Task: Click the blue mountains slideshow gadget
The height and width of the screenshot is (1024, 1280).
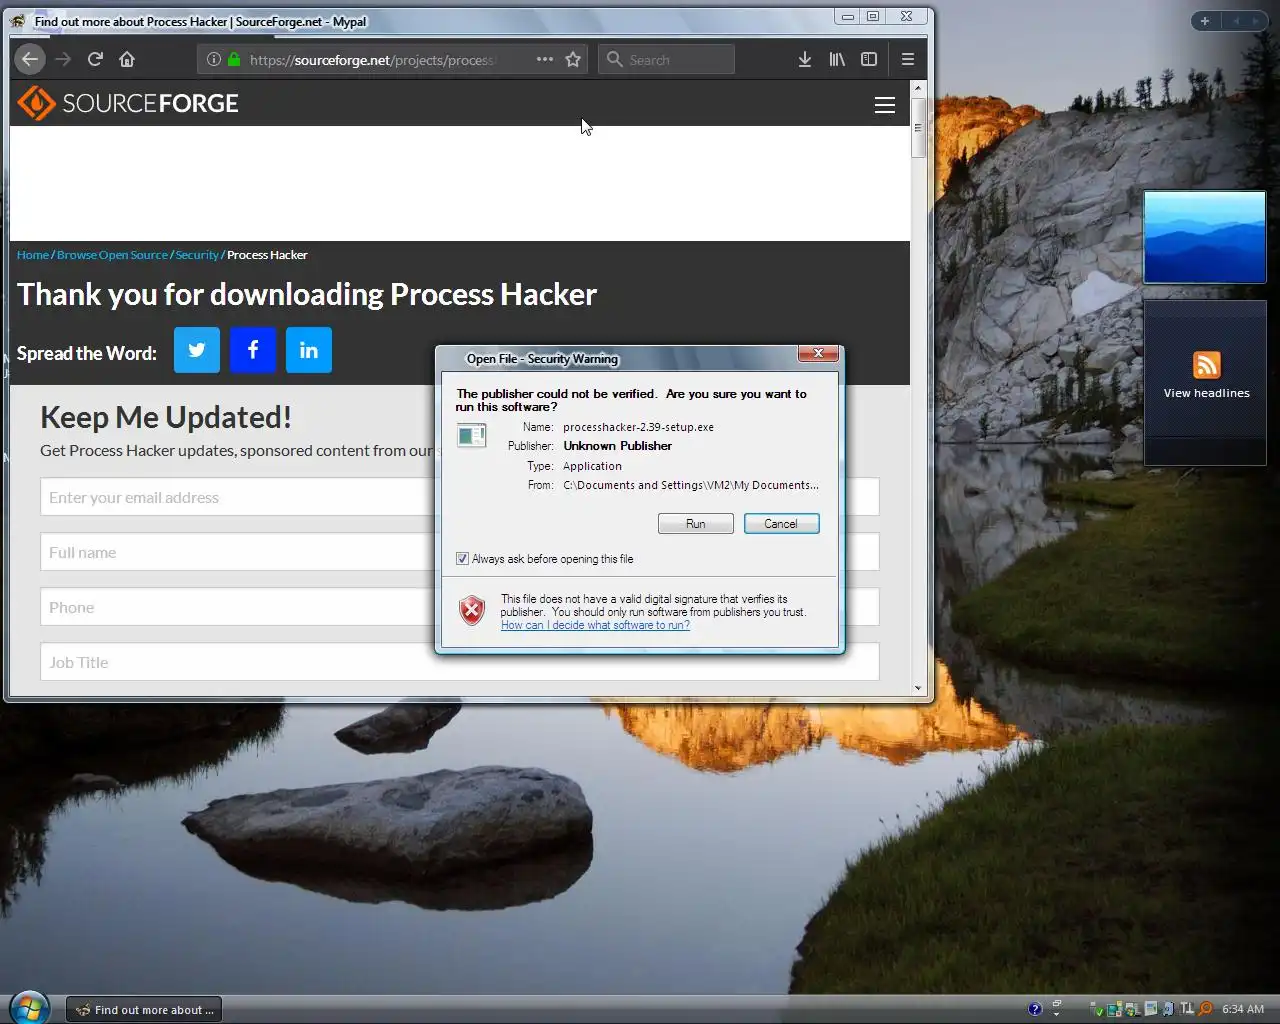Action: (x=1205, y=237)
